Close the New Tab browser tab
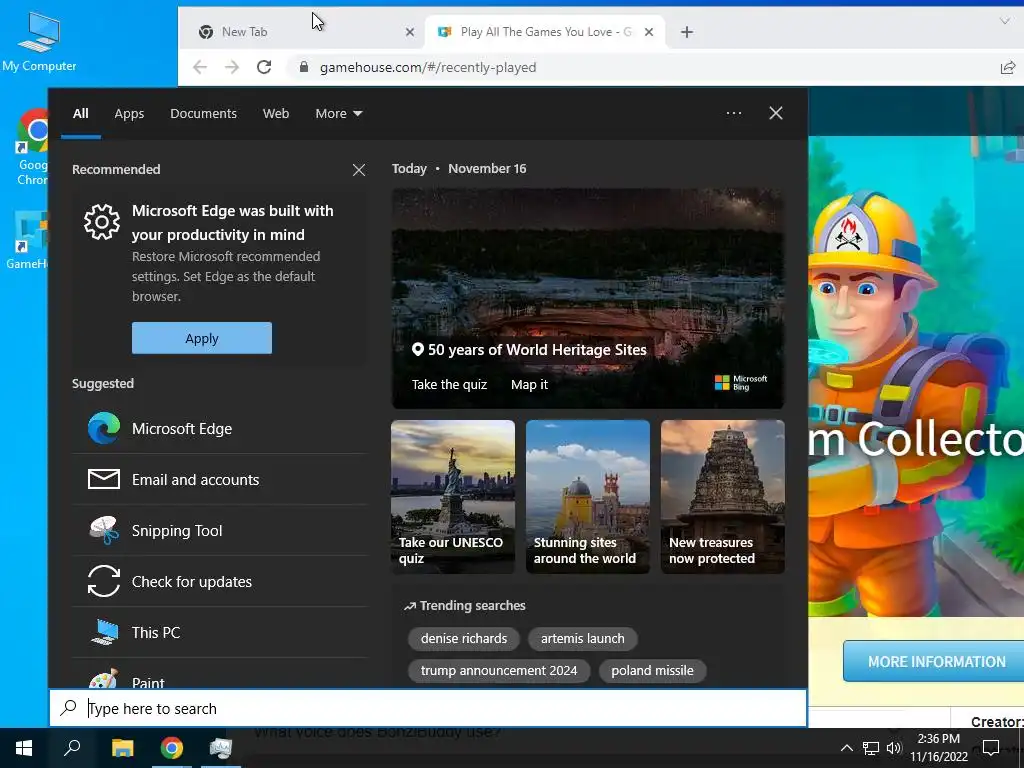 pos(409,32)
